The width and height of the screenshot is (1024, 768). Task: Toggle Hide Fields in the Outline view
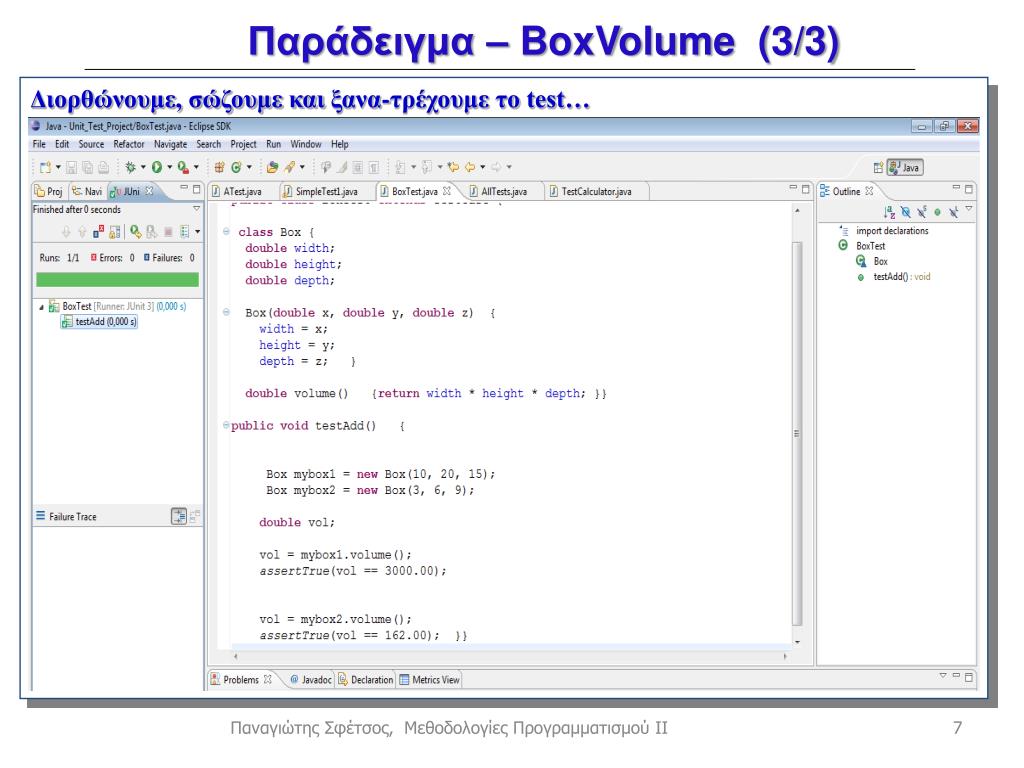pos(905,212)
